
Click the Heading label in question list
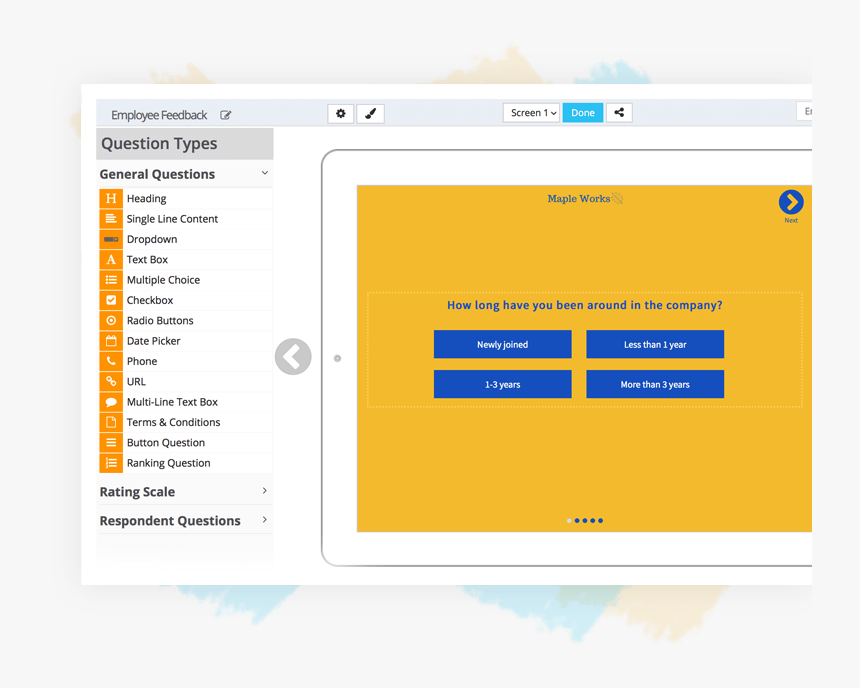pyautogui.click(x=146, y=199)
